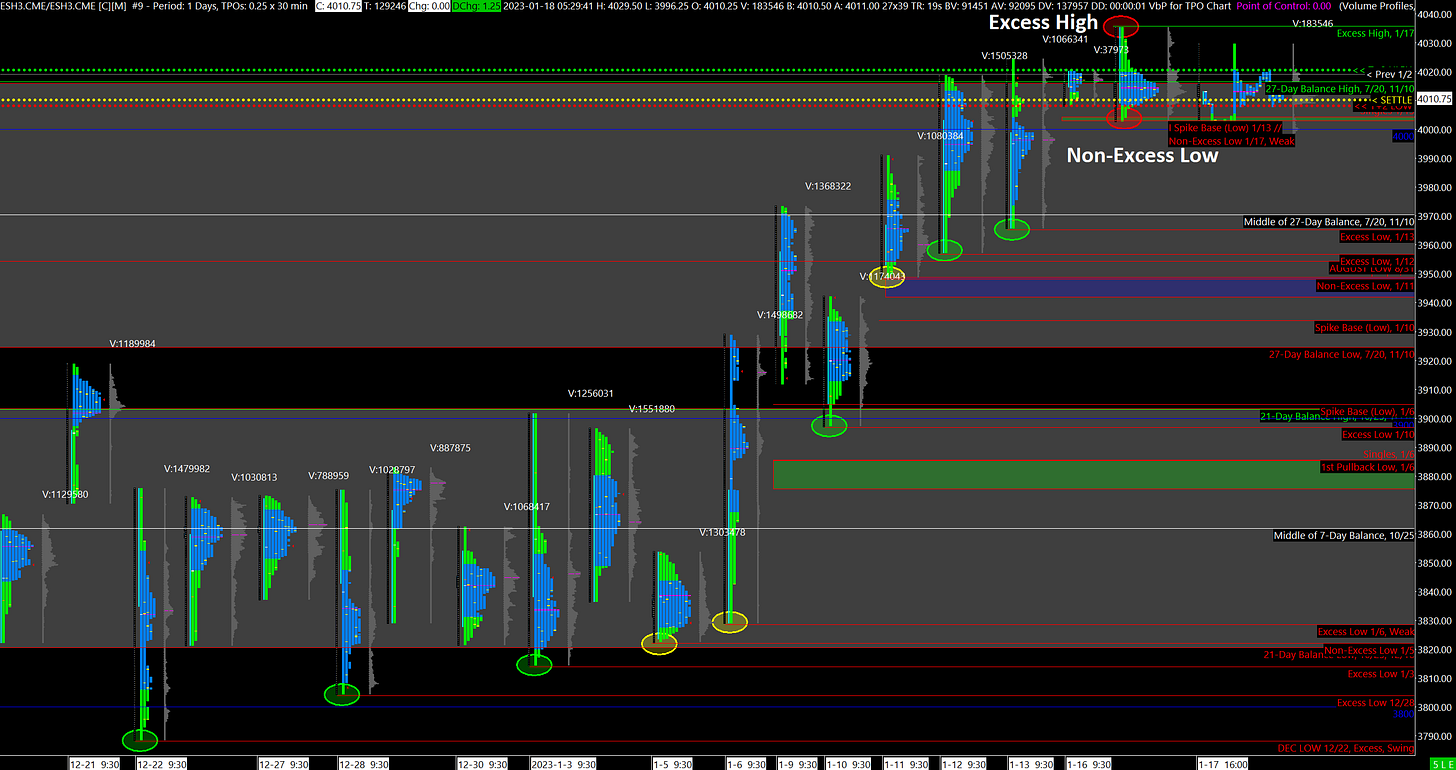Click the 'V:1551880' volume label
The width and height of the screenshot is (1456, 770).
coord(652,409)
